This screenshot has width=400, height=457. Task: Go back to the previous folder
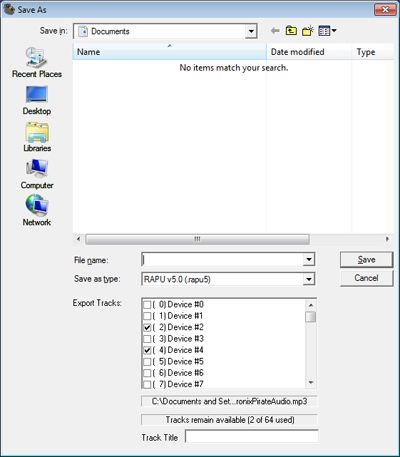[275, 31]
